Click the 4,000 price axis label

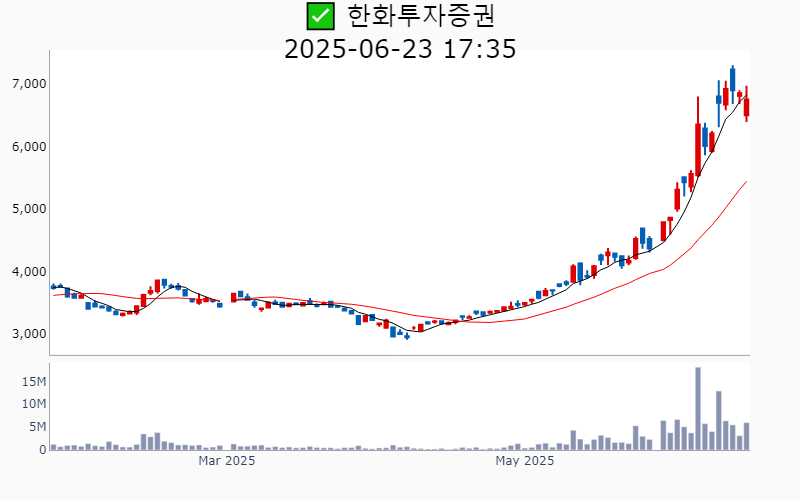pyautogui.click(x=29, y=272)
